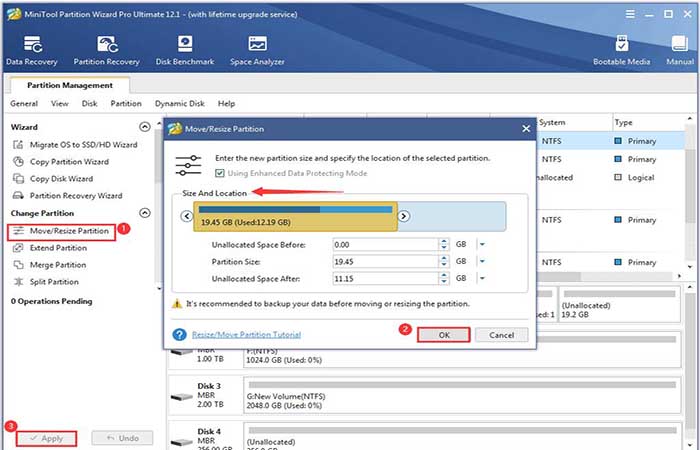Screen dimensions: 700x450
Task: Close the Move/Resize Partition dialog
Action: tap(526, 129)
